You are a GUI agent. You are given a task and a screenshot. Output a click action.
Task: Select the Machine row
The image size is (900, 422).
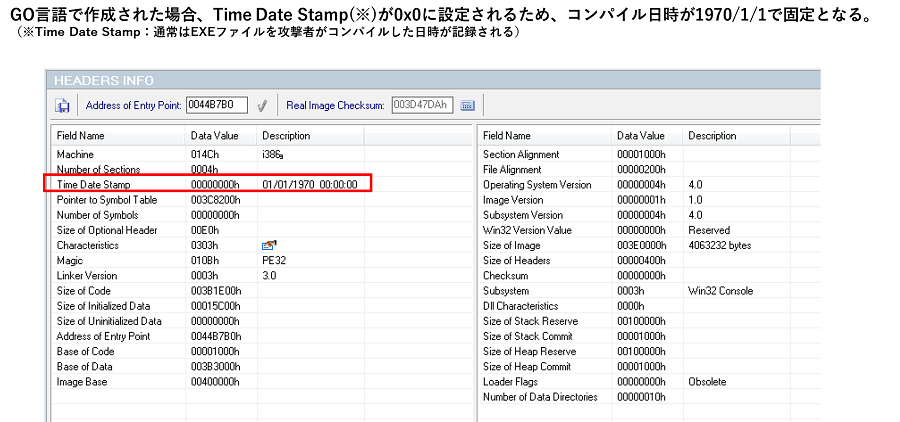75,155
